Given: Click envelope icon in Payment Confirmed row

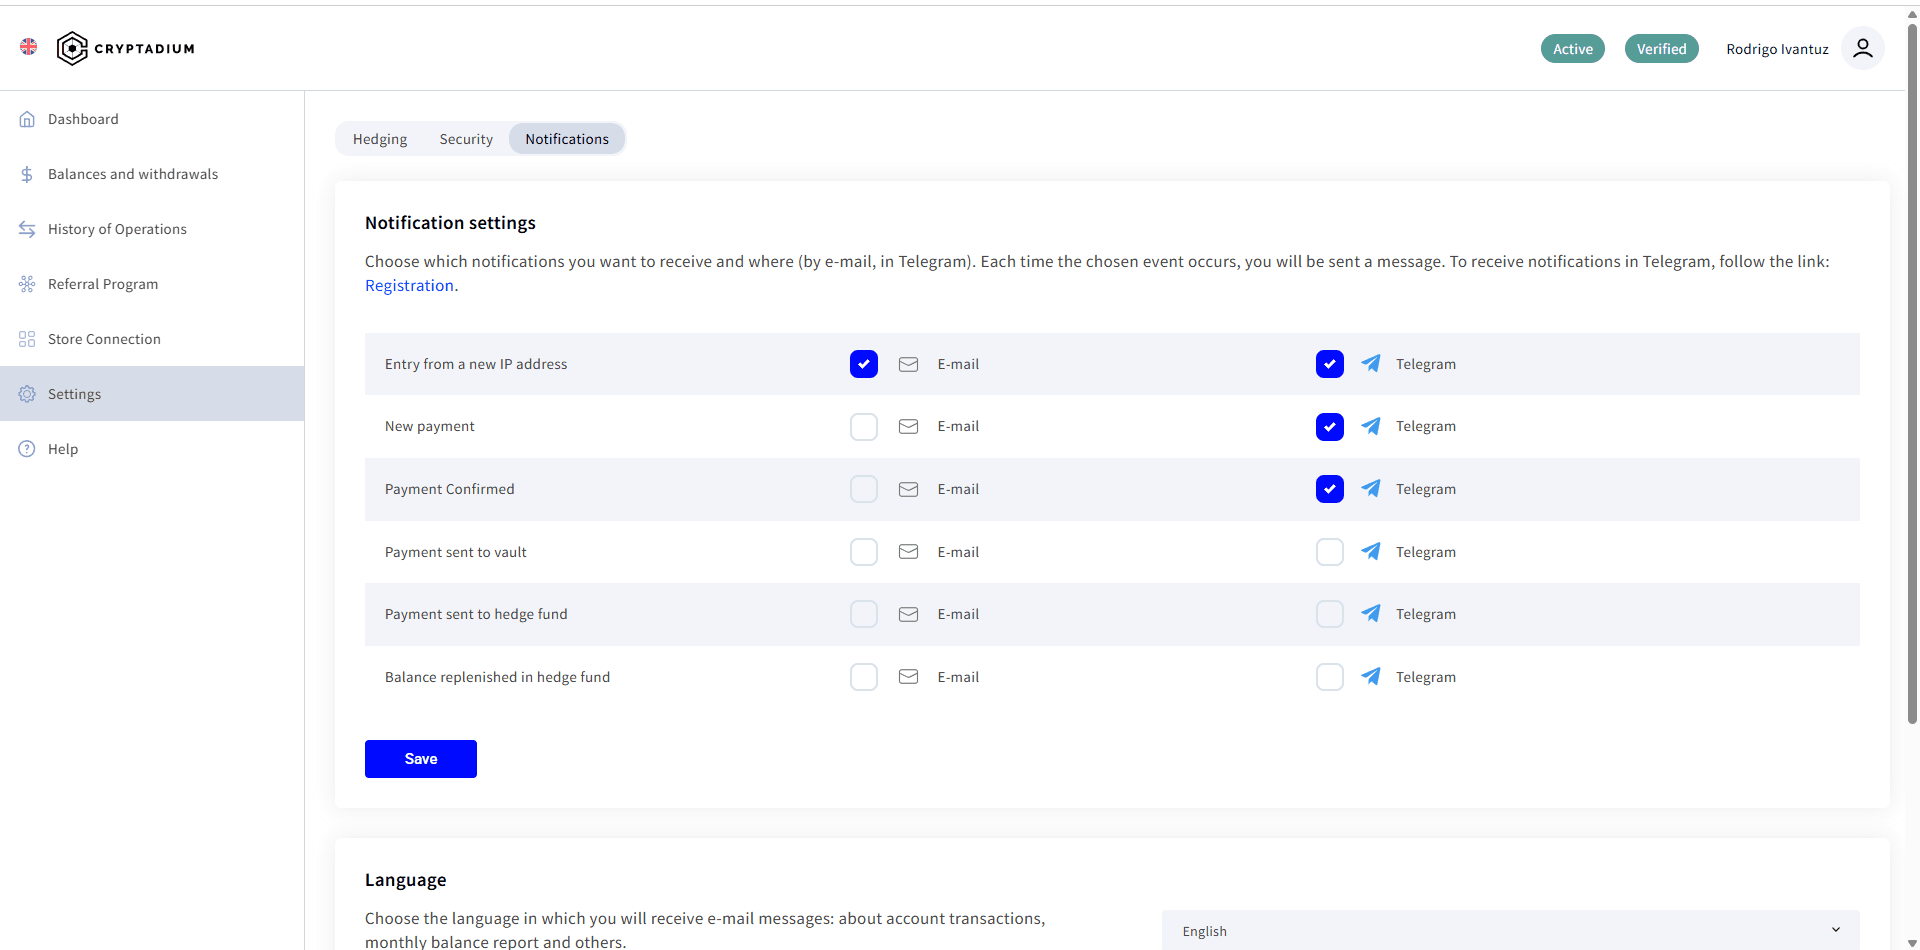Looking at the screenshot, I should [x=908, y=489].
